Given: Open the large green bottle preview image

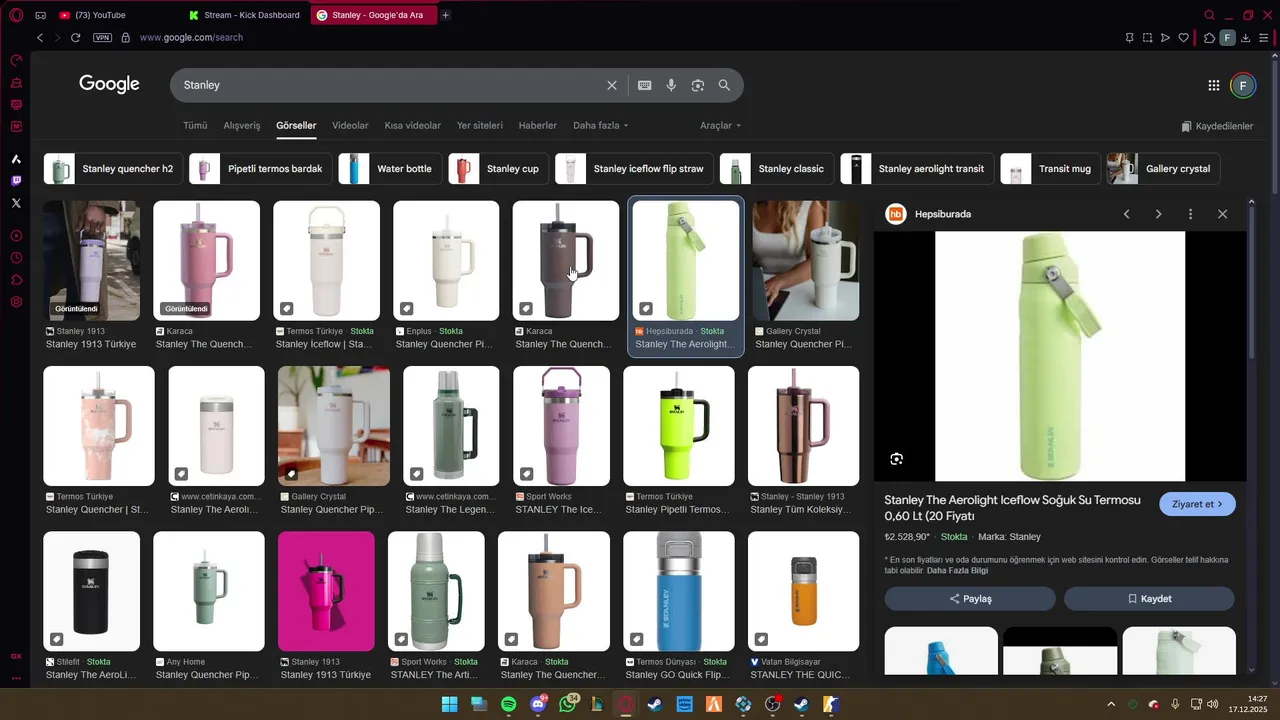Looking at the screenshot, I should click(x=1060, y=356).
